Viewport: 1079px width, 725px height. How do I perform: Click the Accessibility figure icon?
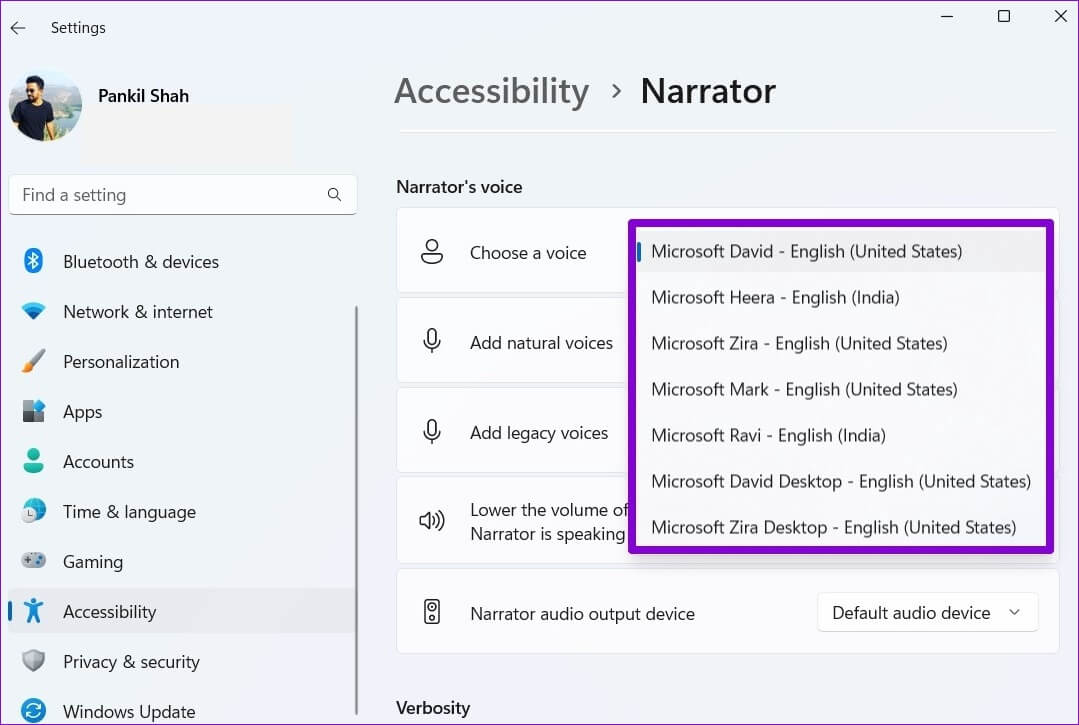click(x=33, y=611)
